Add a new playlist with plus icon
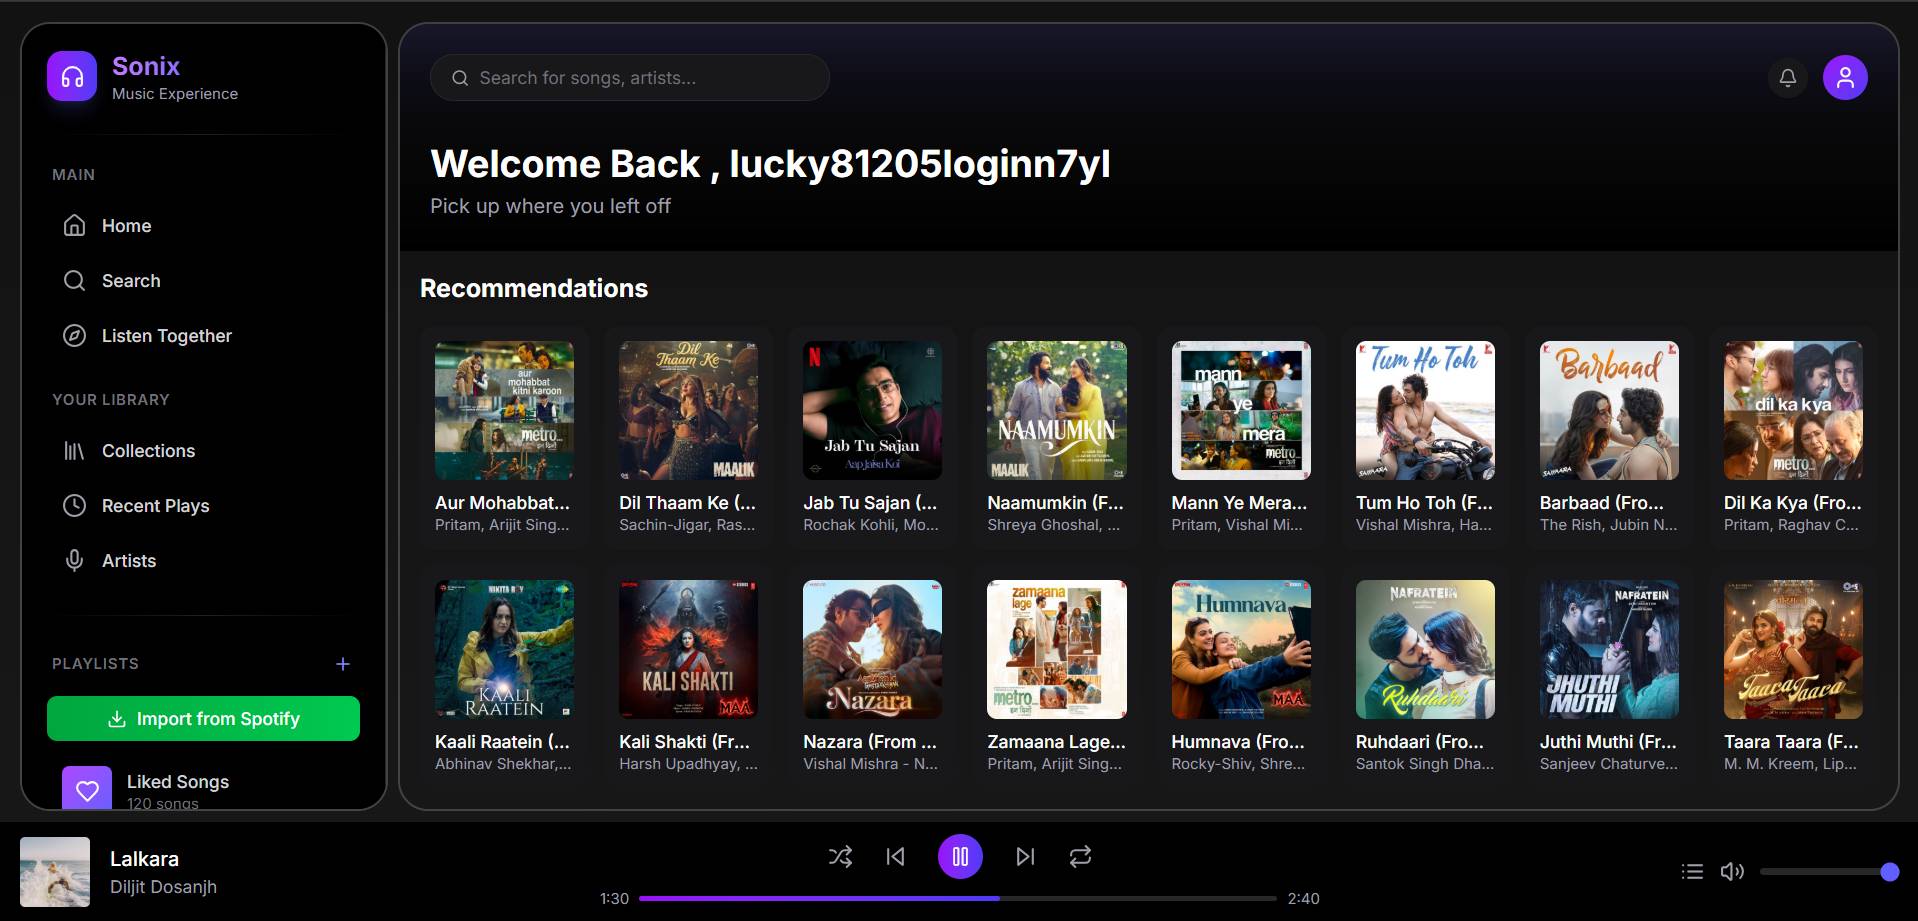Screen dimensions: 1918x921 342,664
